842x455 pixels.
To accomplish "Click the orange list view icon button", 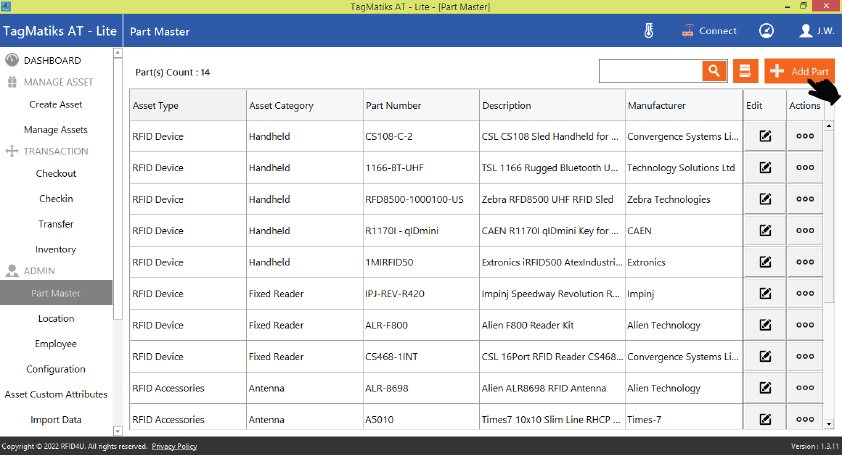I will coord(743,71).
